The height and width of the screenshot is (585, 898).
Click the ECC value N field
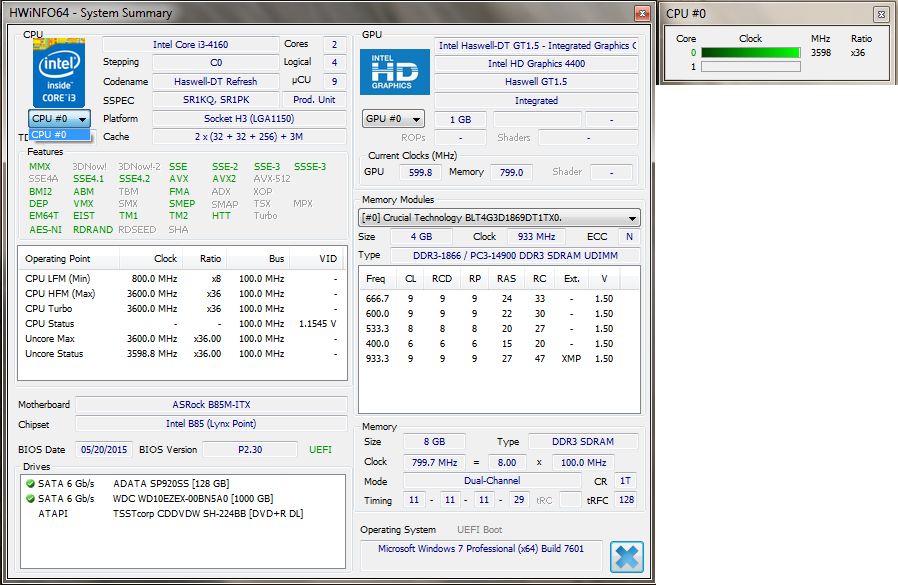tap(629, 237)
